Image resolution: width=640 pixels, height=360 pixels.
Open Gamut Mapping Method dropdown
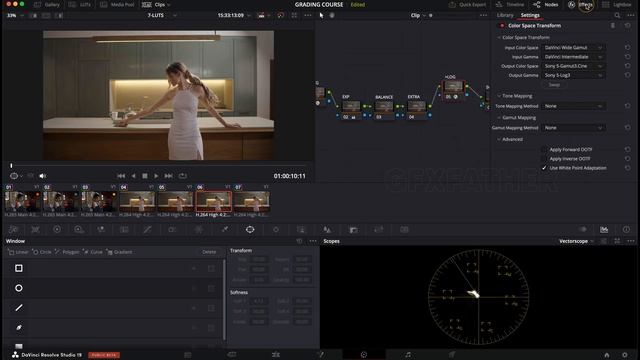573,128
